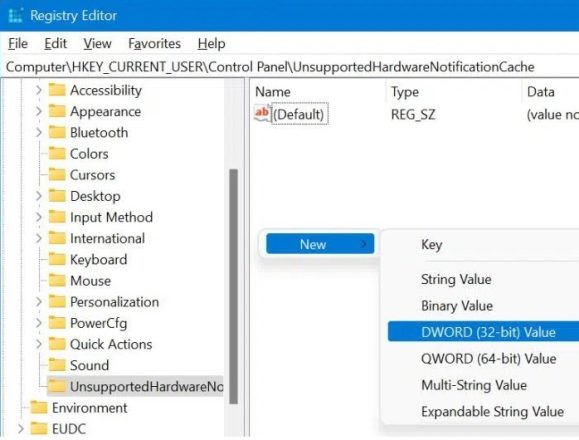Viewport: 579px width, 440px height.
Task: Choose String Value from submenu
Action: coord(456,279)
